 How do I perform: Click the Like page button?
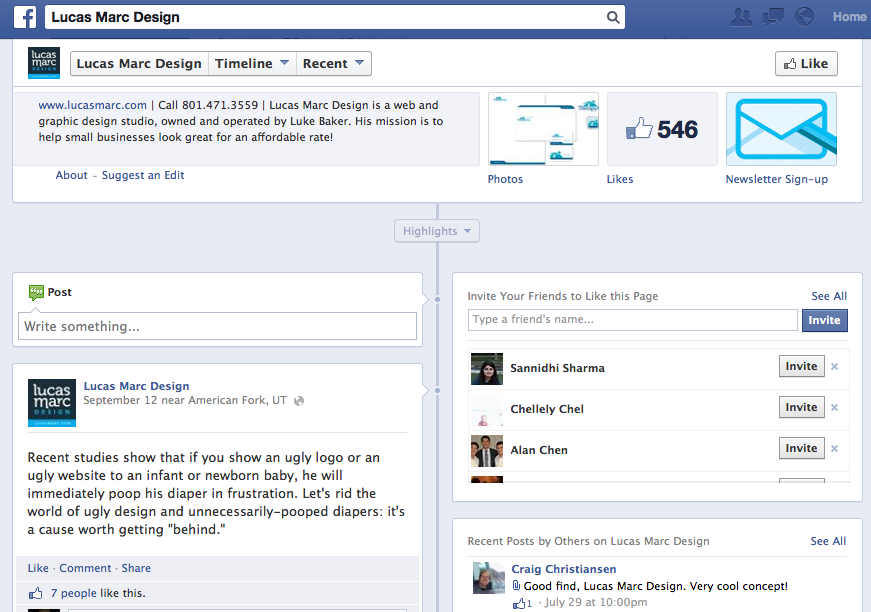(806, 63)
